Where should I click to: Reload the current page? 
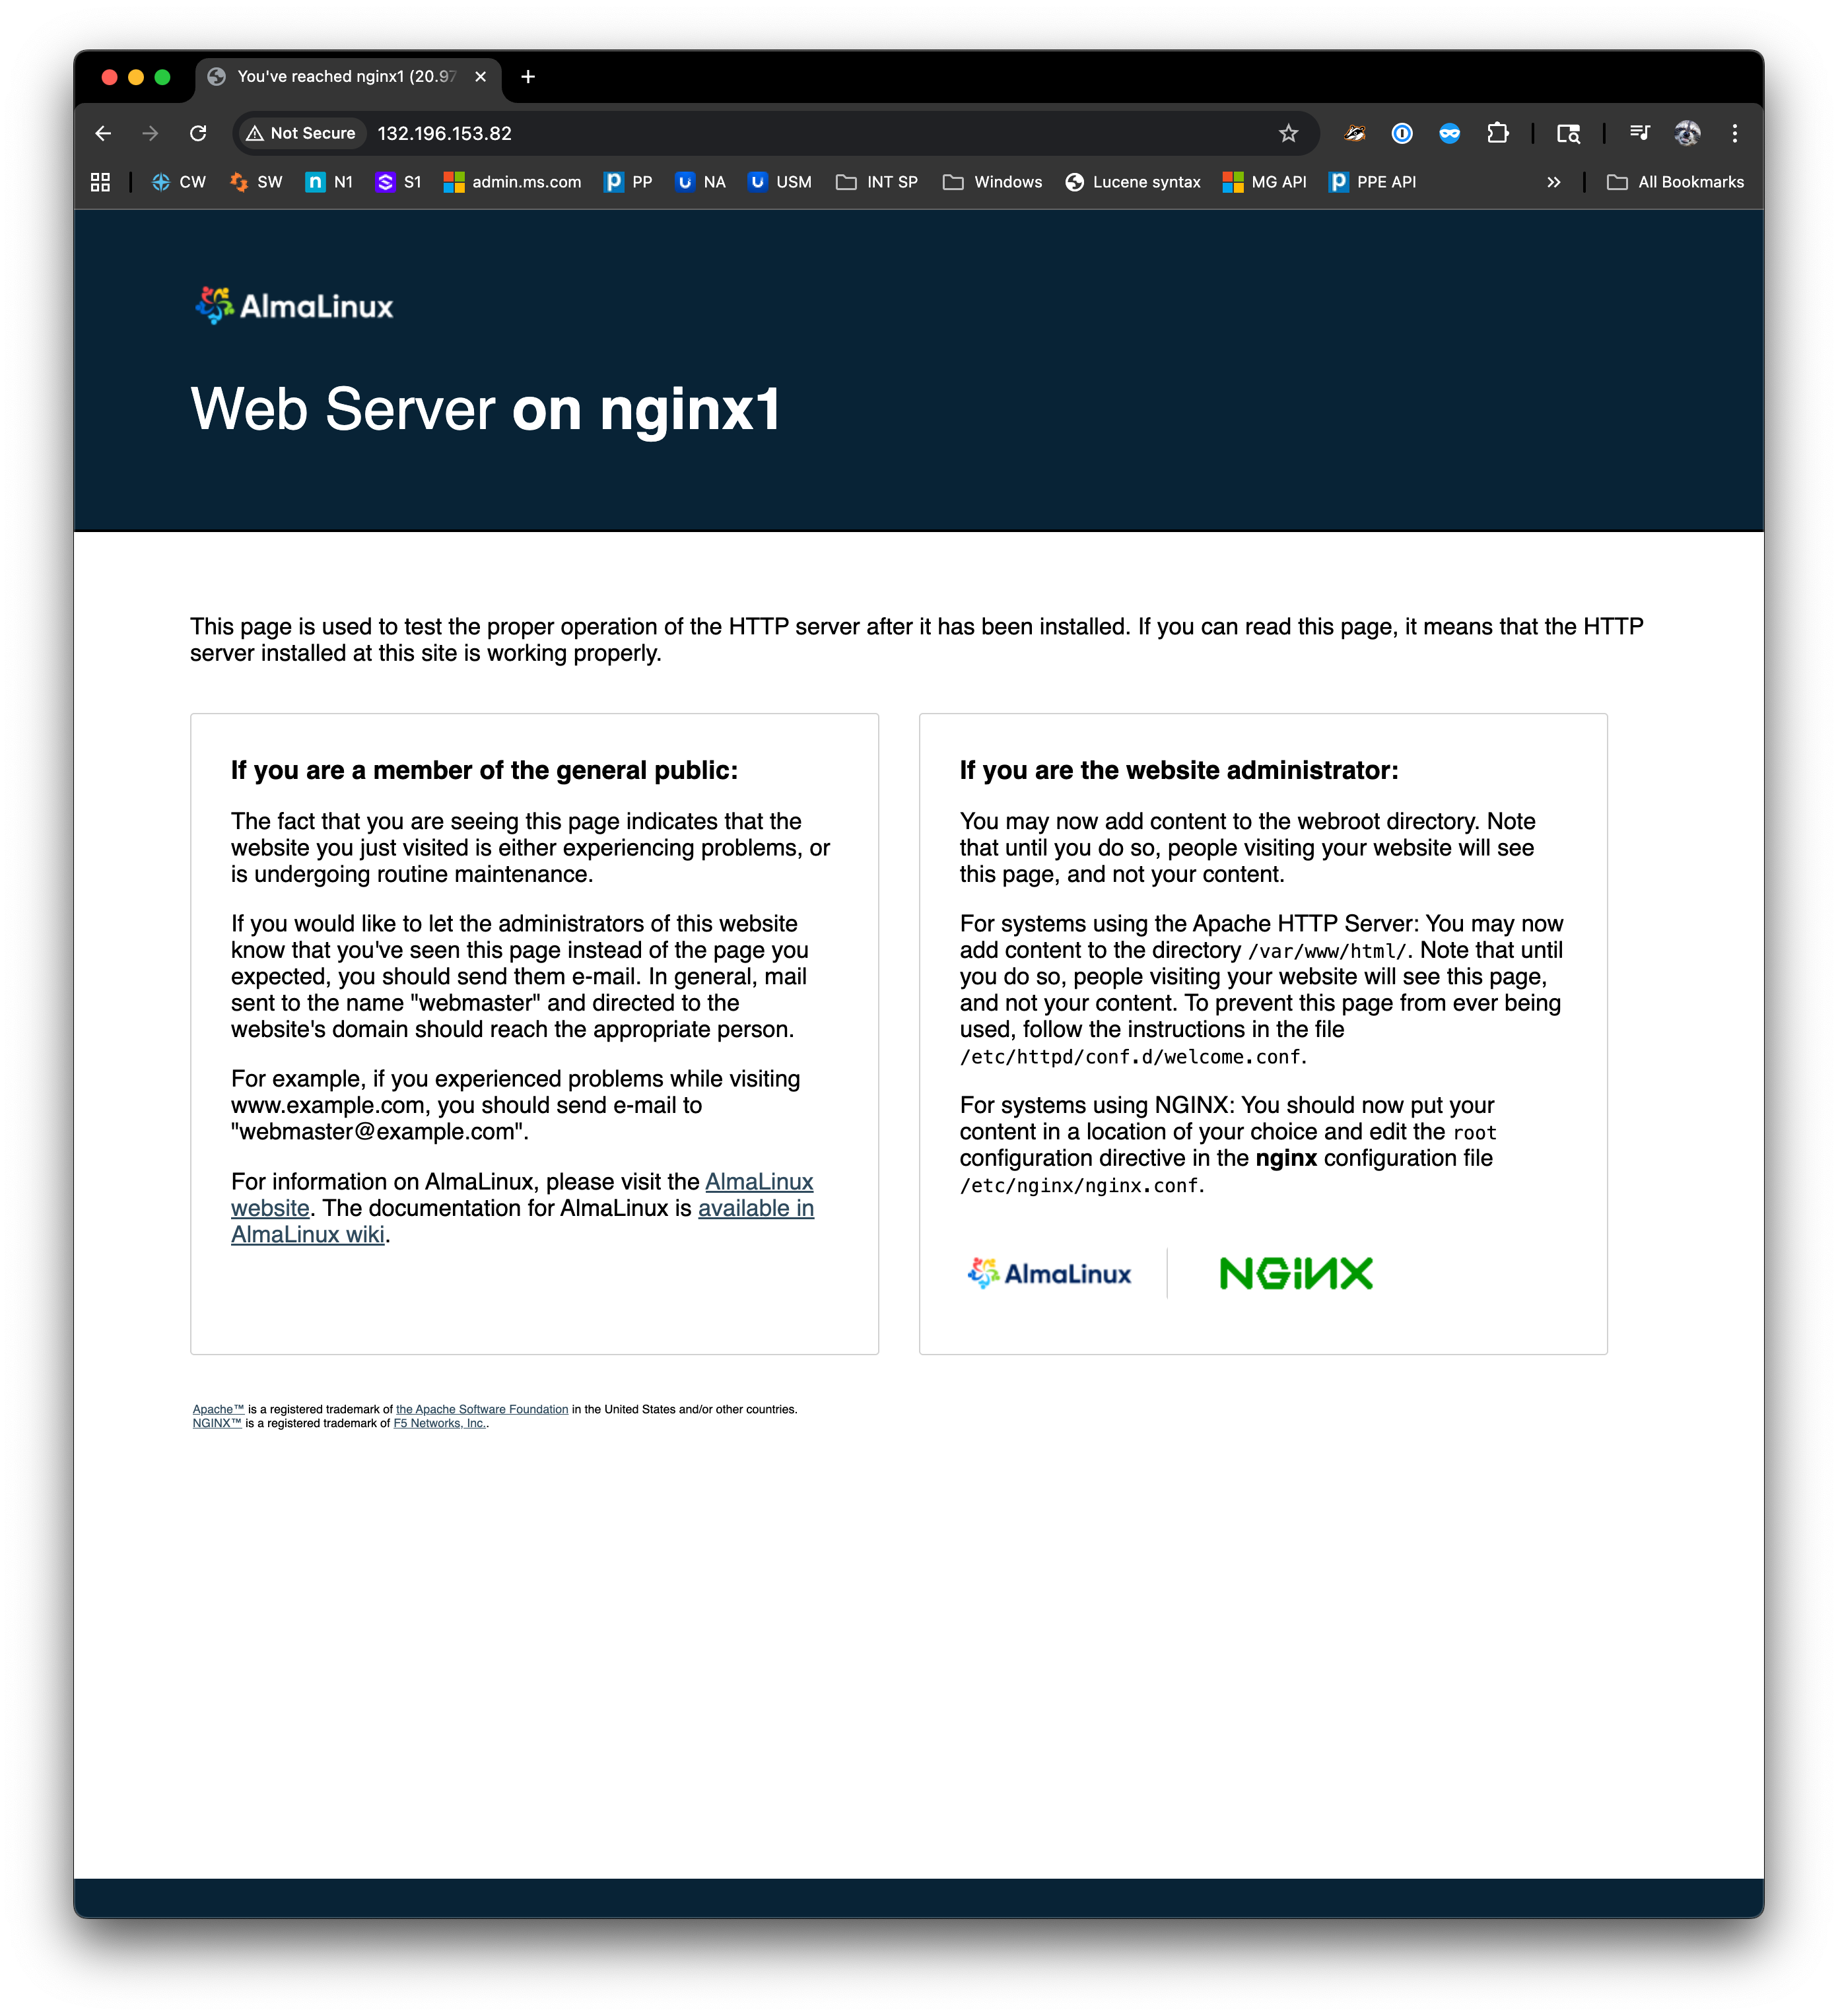pyautogui.click(x=198, y=133)
